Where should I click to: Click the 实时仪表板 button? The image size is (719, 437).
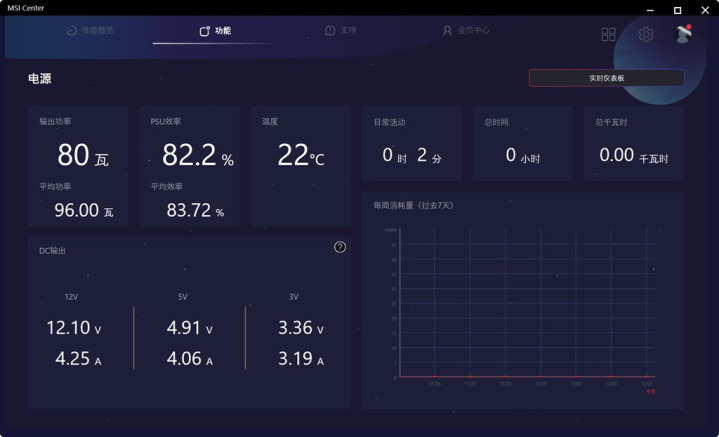[606, 78]
